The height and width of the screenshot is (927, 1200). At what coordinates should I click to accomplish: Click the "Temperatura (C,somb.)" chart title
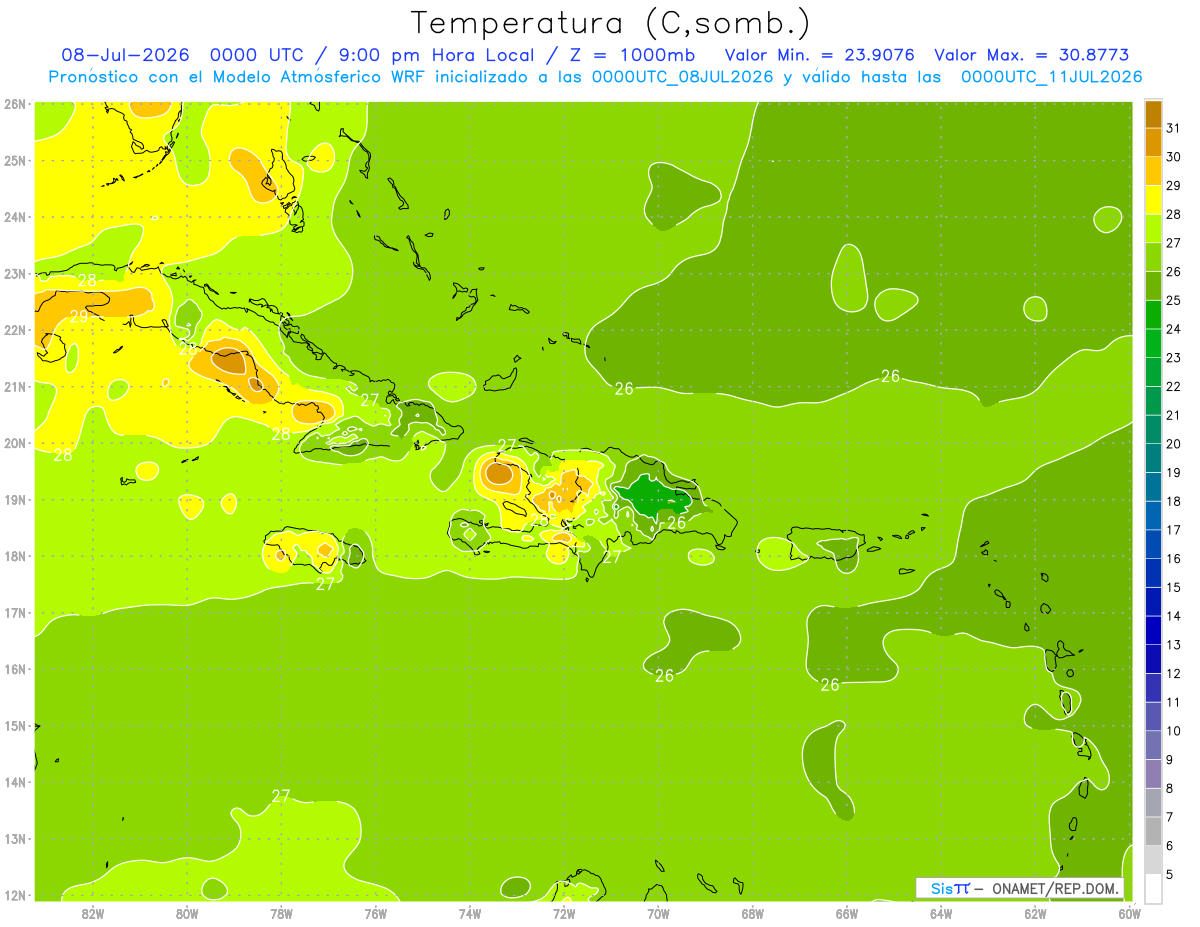coord(611,23)
